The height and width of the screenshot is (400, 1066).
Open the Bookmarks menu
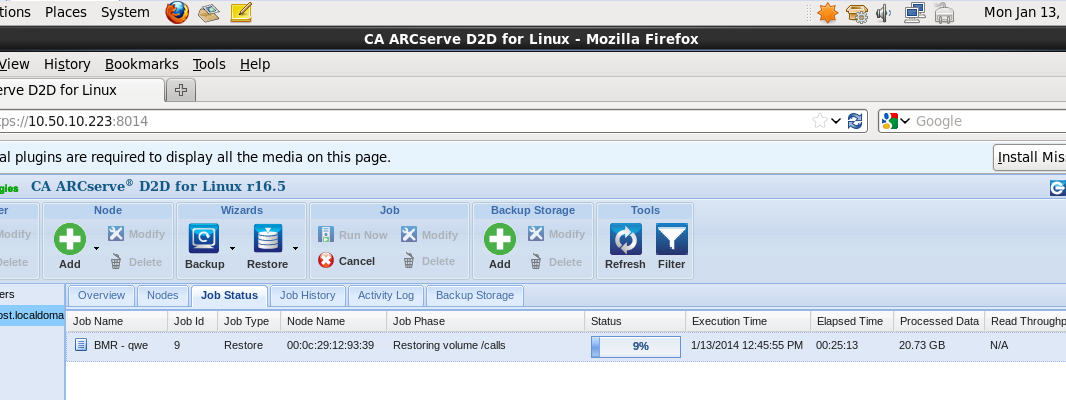tap(141, 64)
